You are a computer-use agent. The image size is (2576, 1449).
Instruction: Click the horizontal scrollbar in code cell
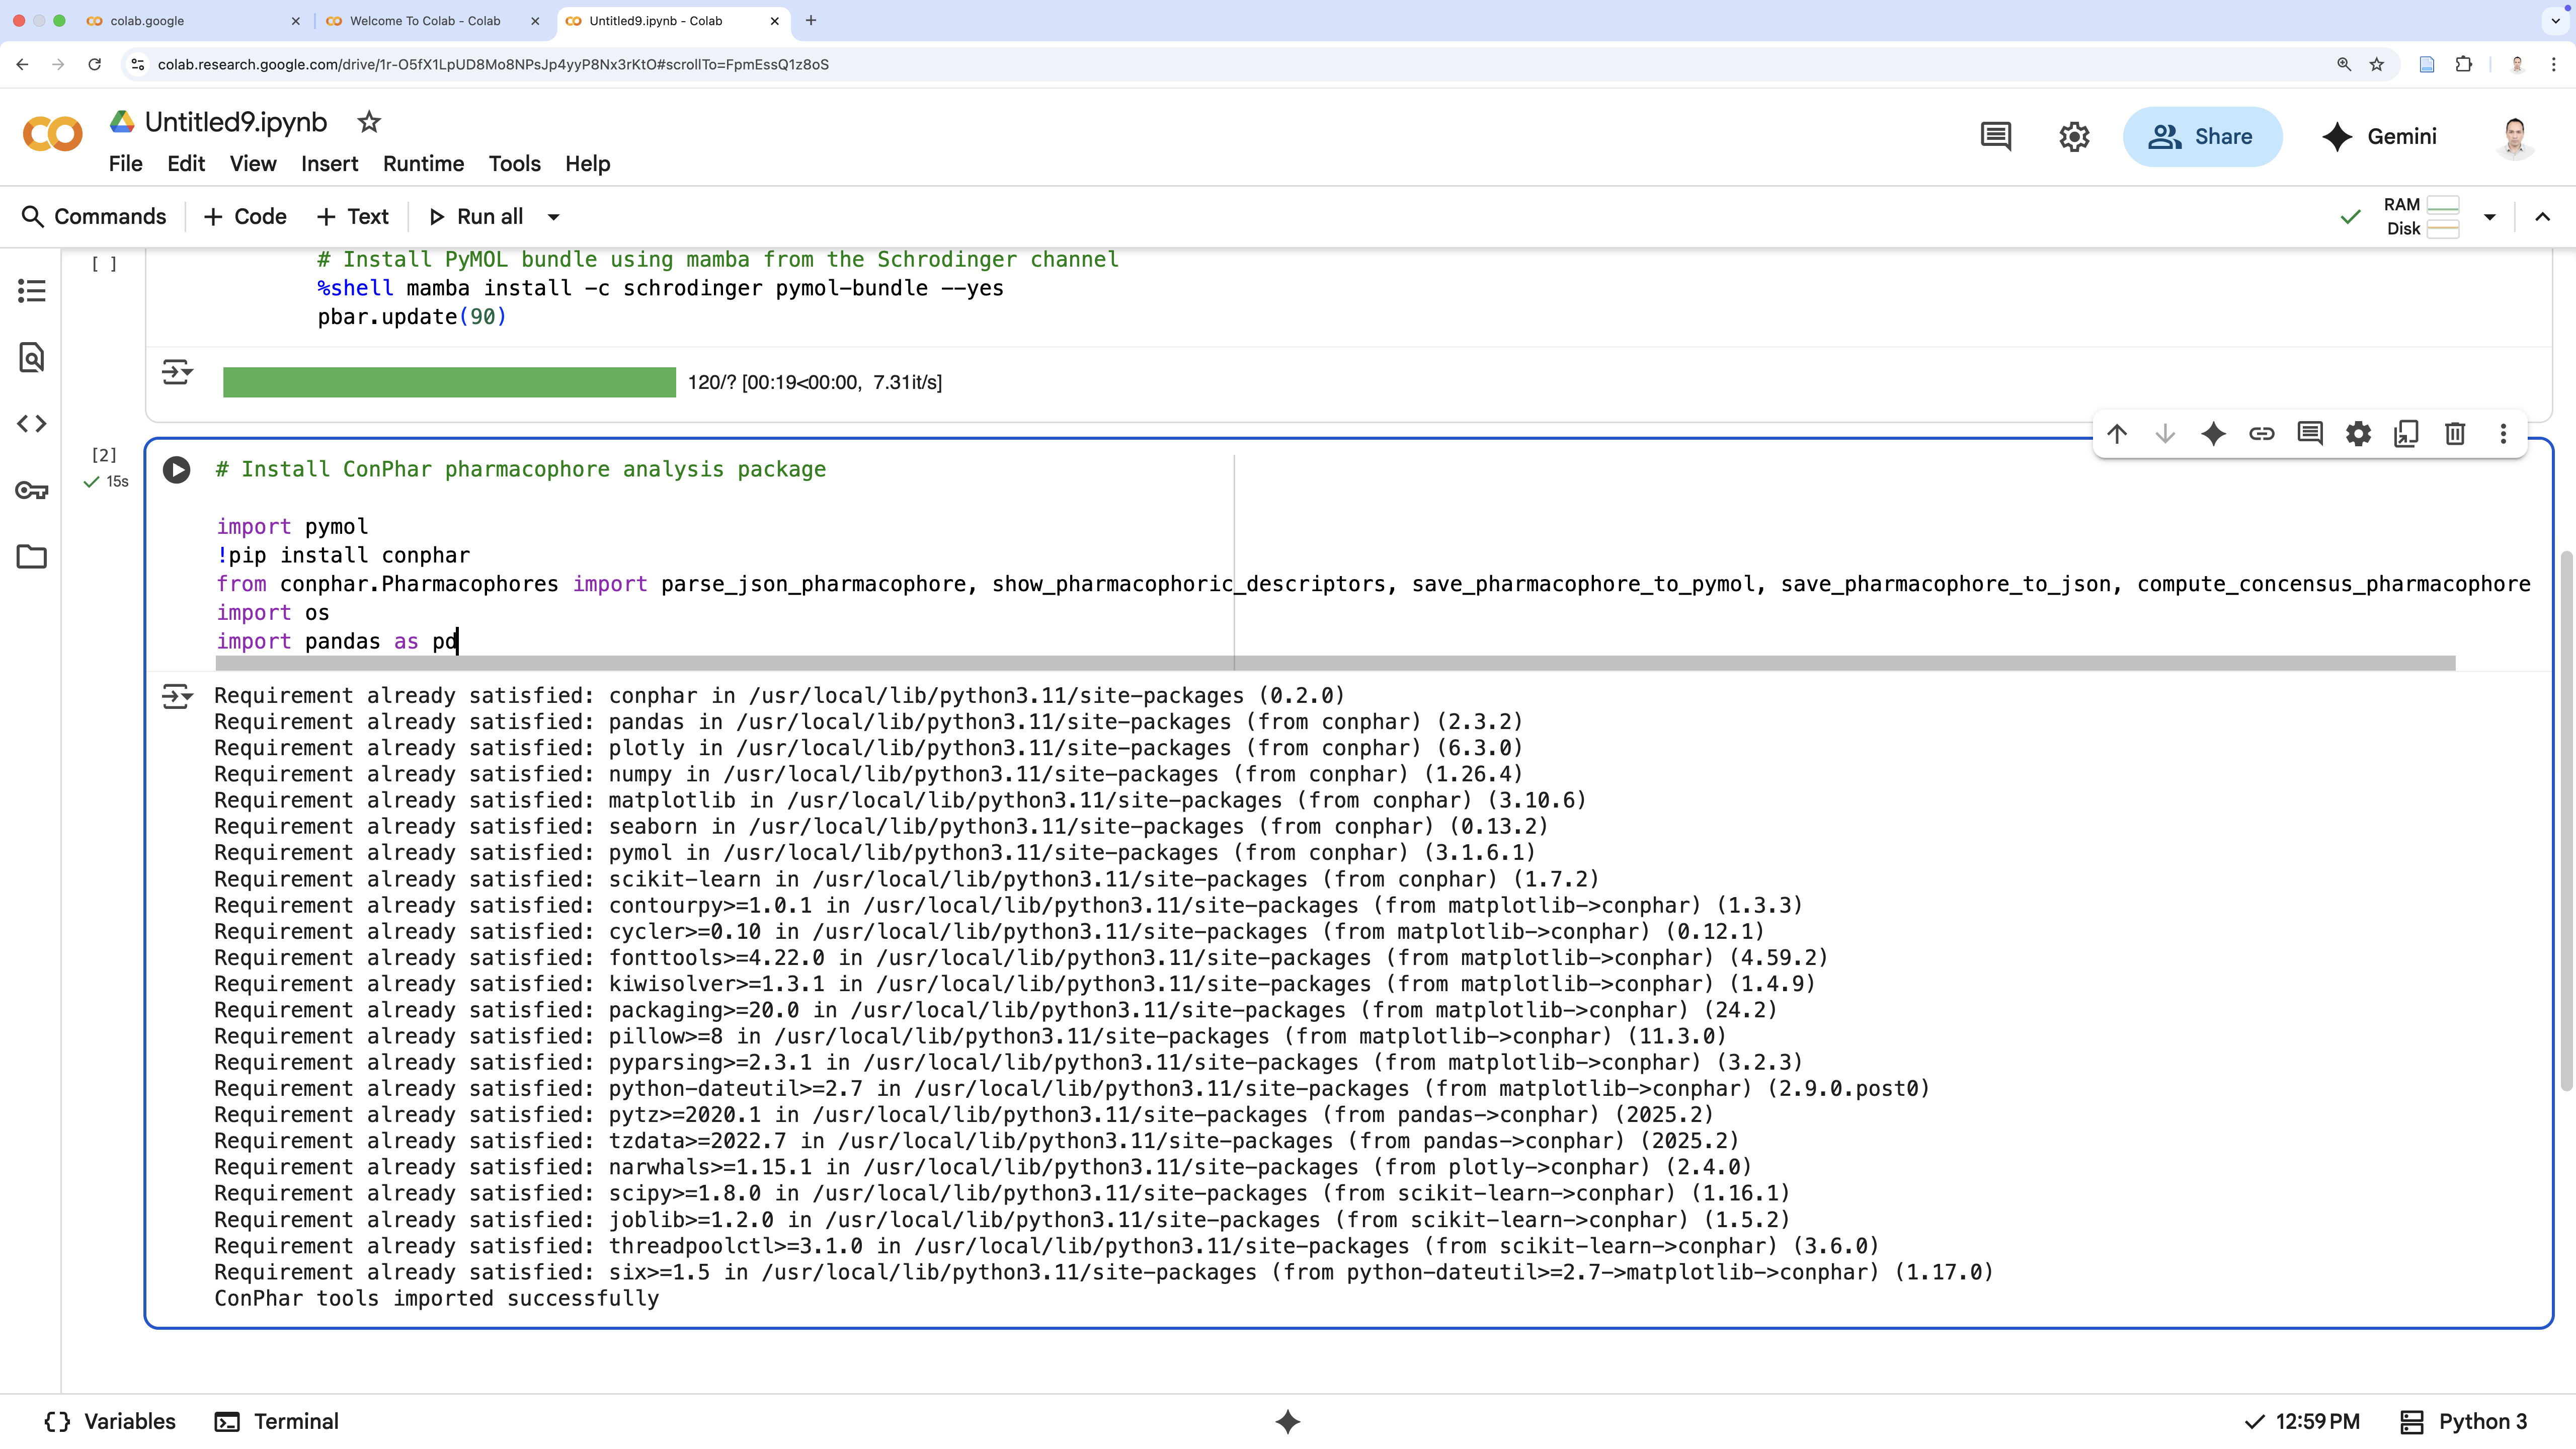(x=1335, y=663)
